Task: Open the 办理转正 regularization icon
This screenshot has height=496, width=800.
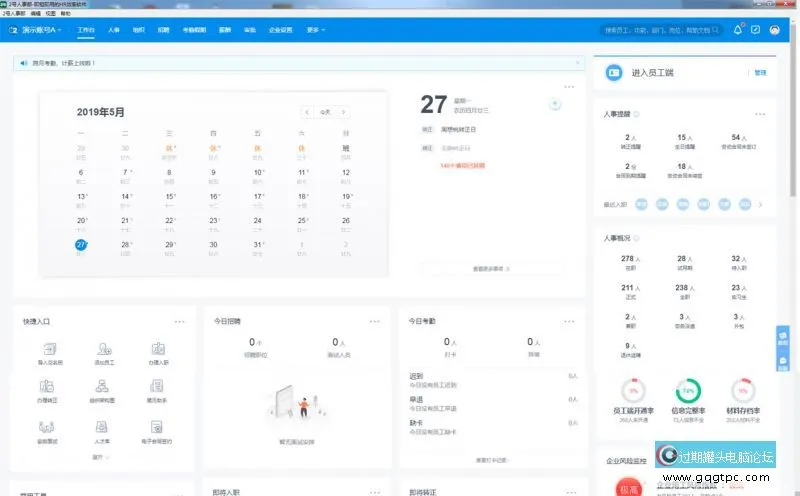Action: point(46,386)
